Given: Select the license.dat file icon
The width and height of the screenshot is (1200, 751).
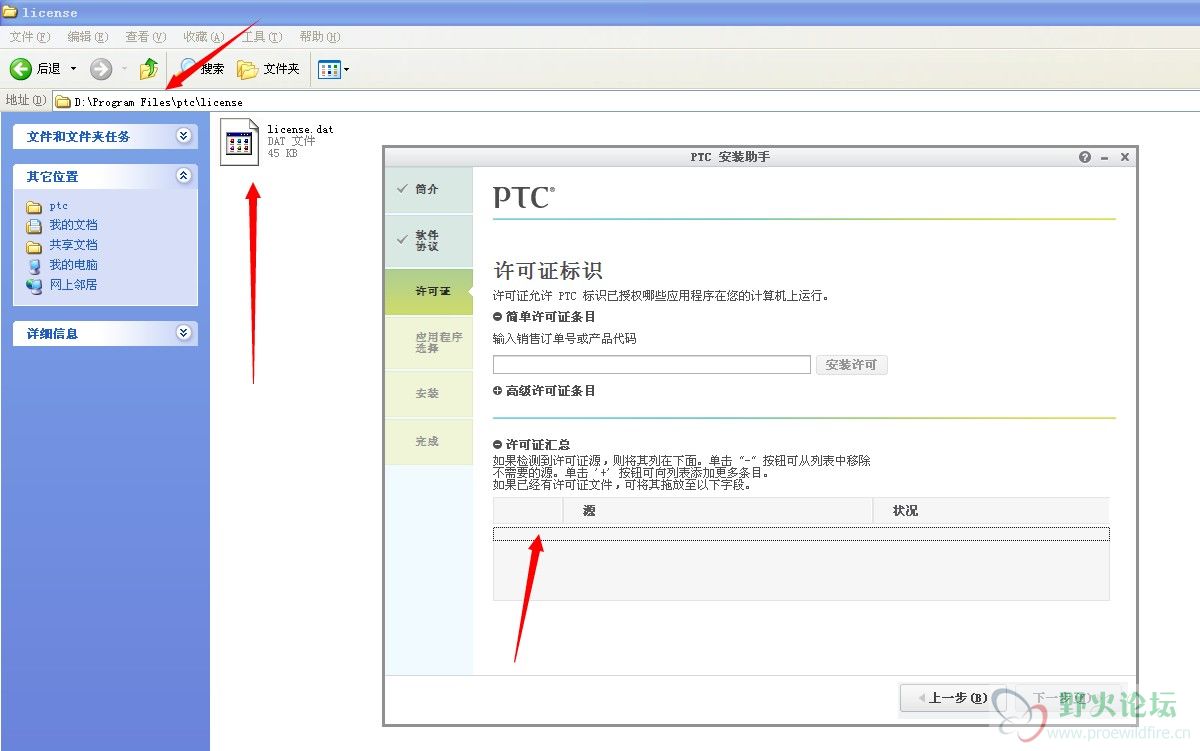Looking at the screenshot, I should [x=239, y=142].
